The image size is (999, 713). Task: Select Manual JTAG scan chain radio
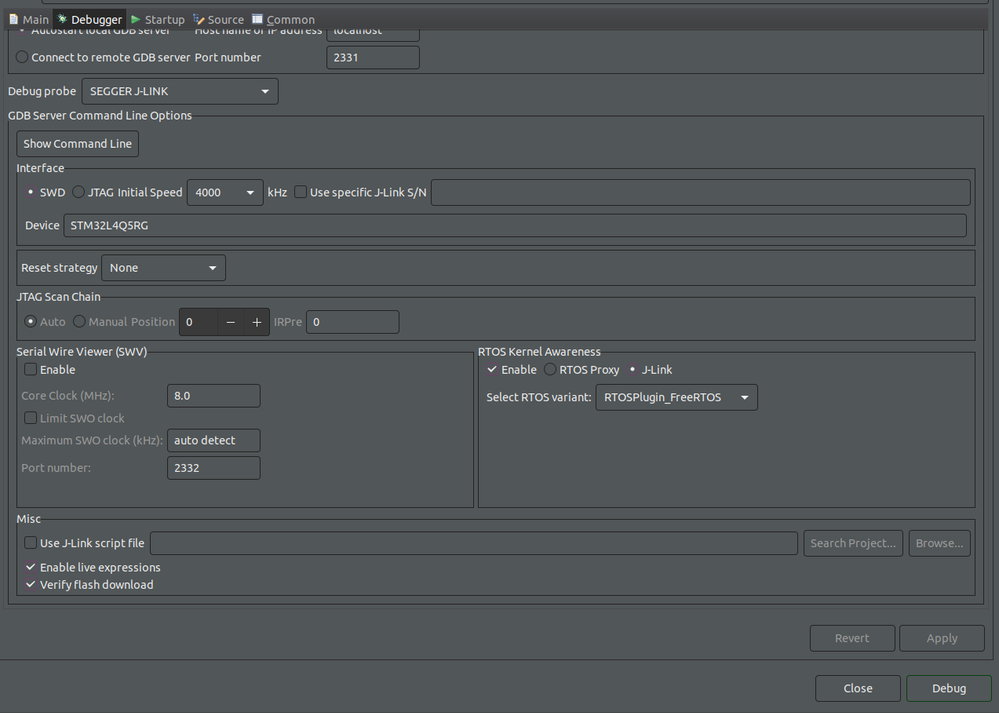tap(79, 321)
